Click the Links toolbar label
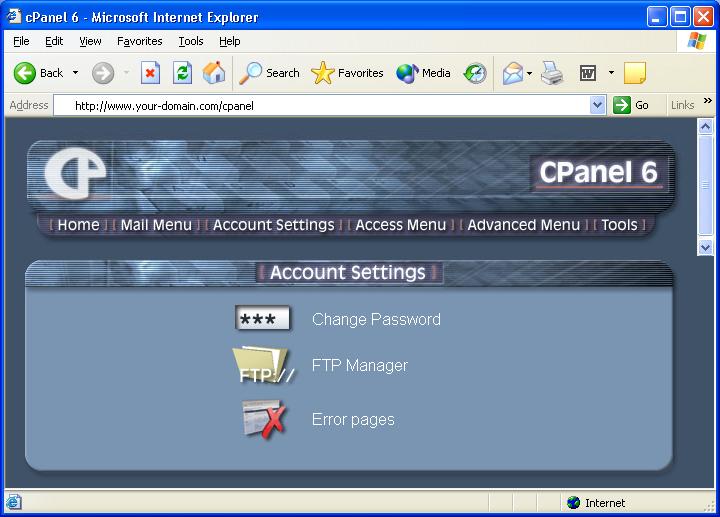720x517 pixels. tap(682, 105)
